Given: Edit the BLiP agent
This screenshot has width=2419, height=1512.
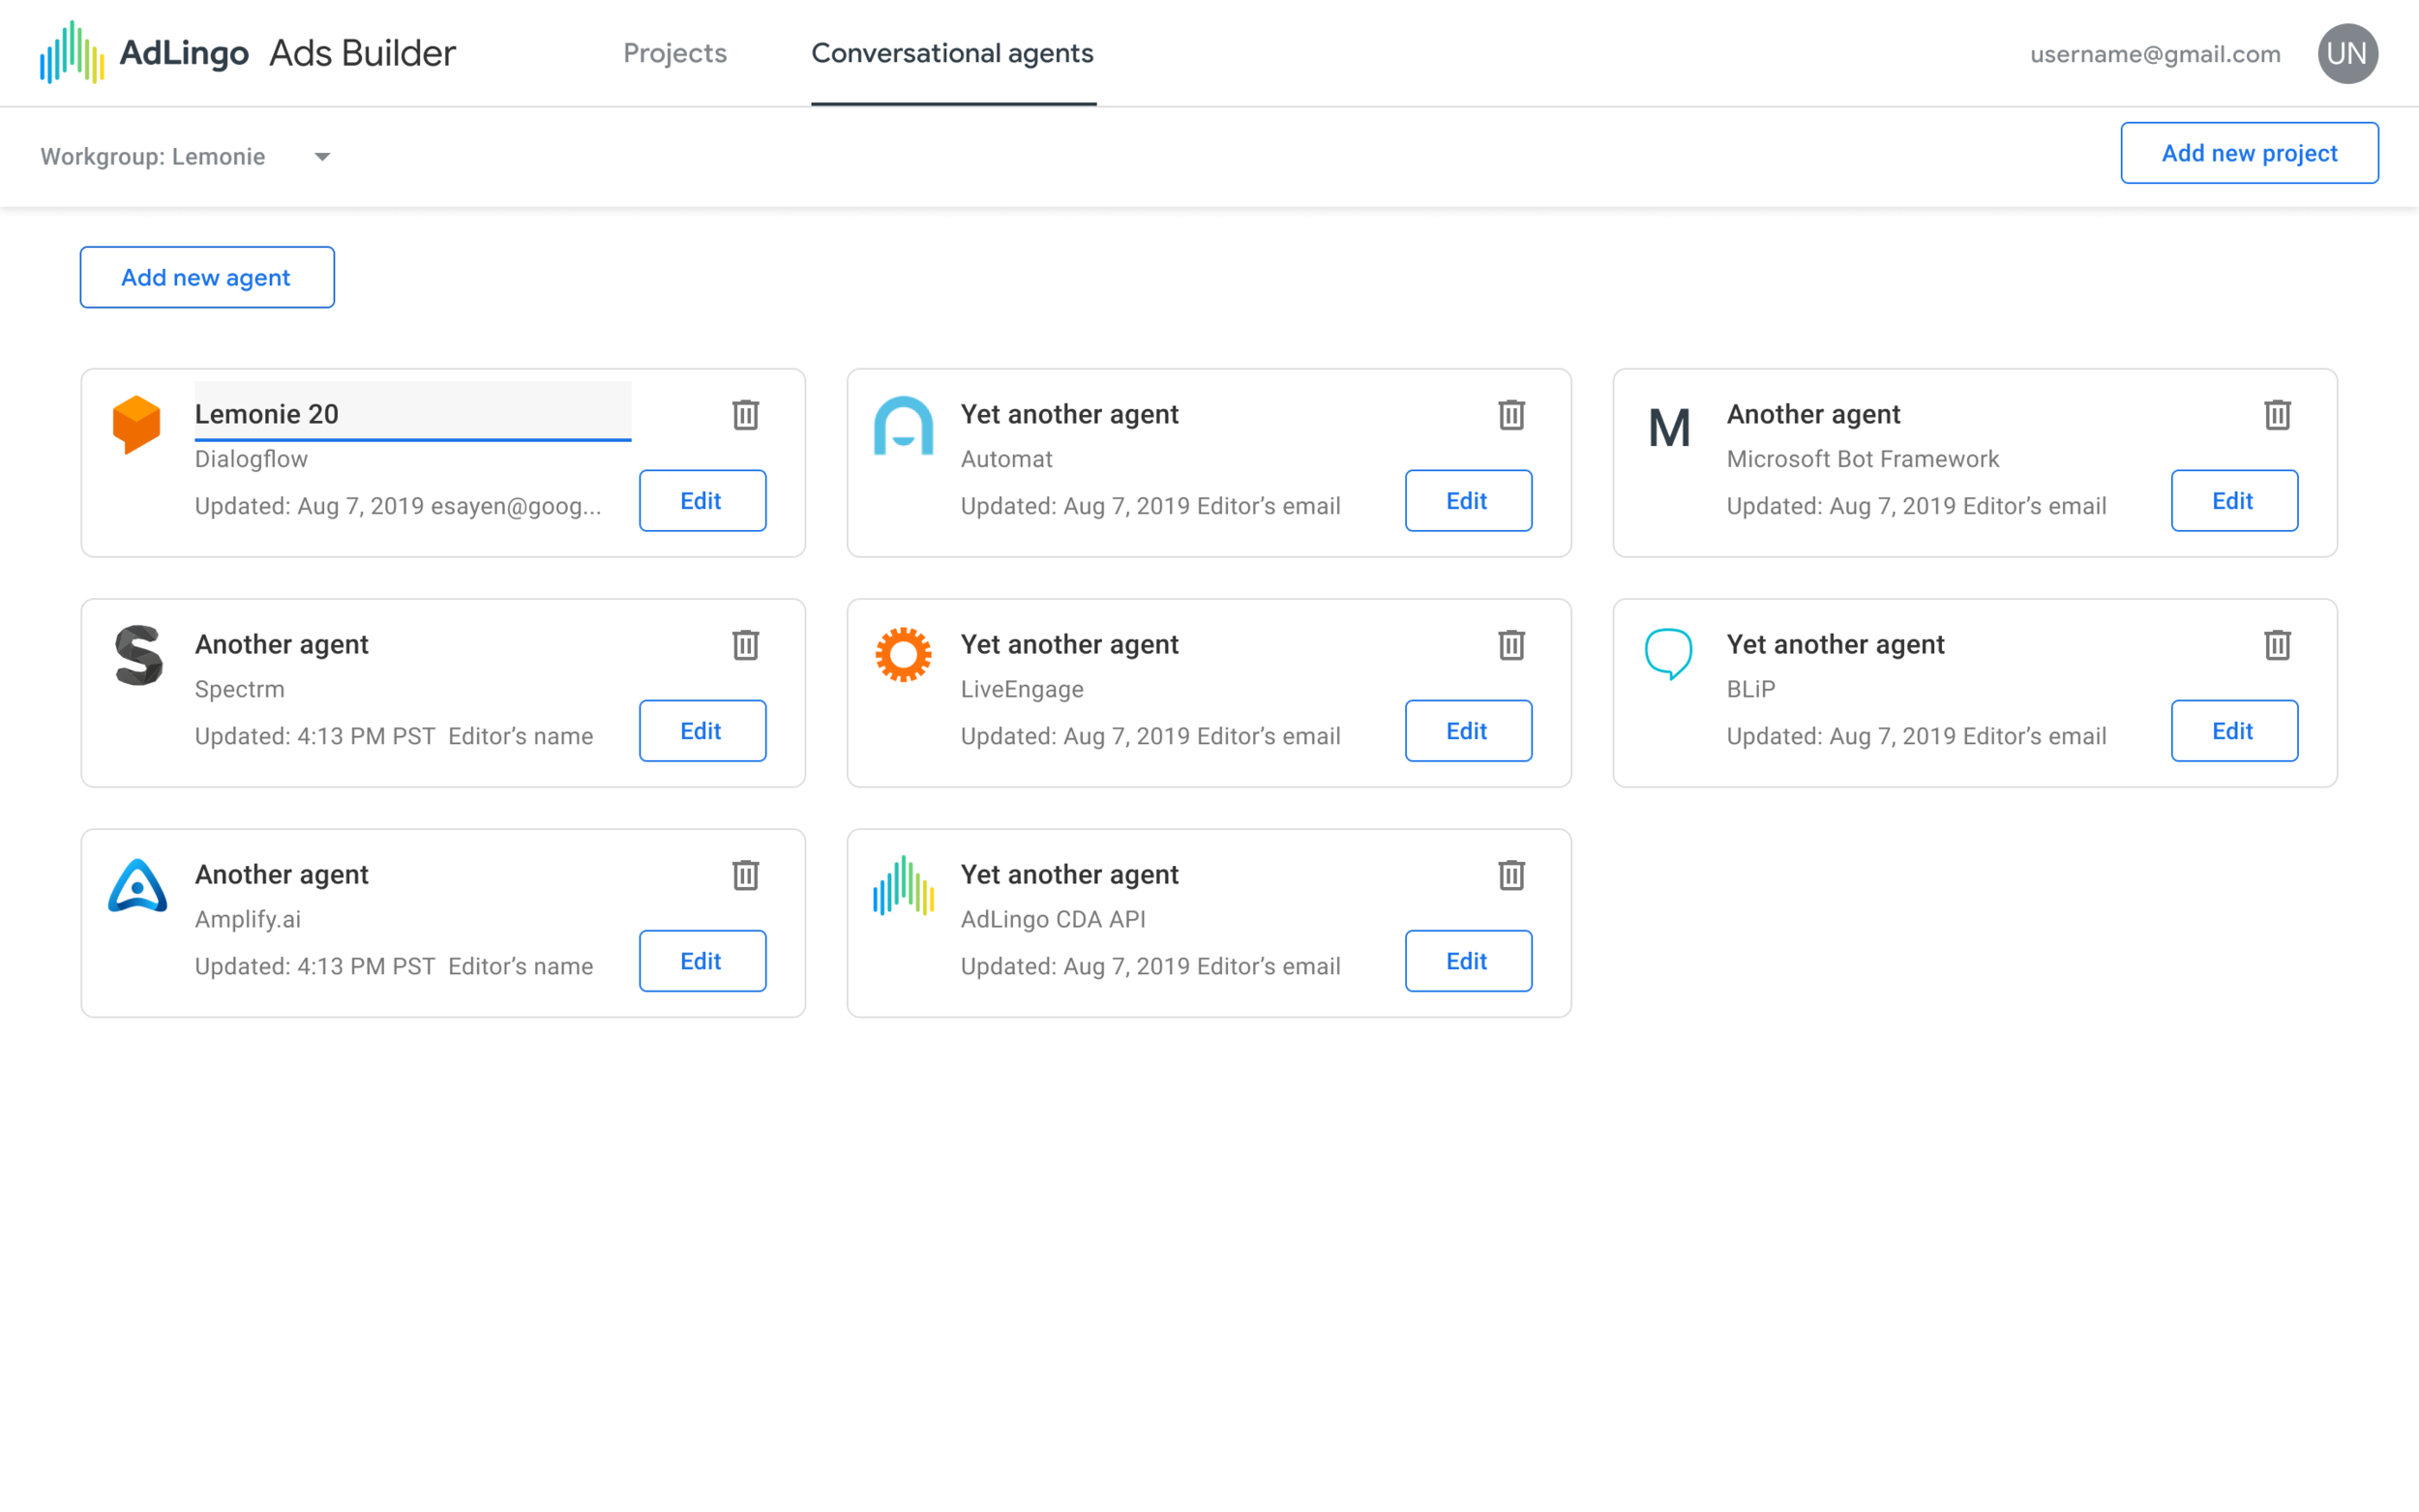Looking at the screenshot, I should coord(2233,731).
